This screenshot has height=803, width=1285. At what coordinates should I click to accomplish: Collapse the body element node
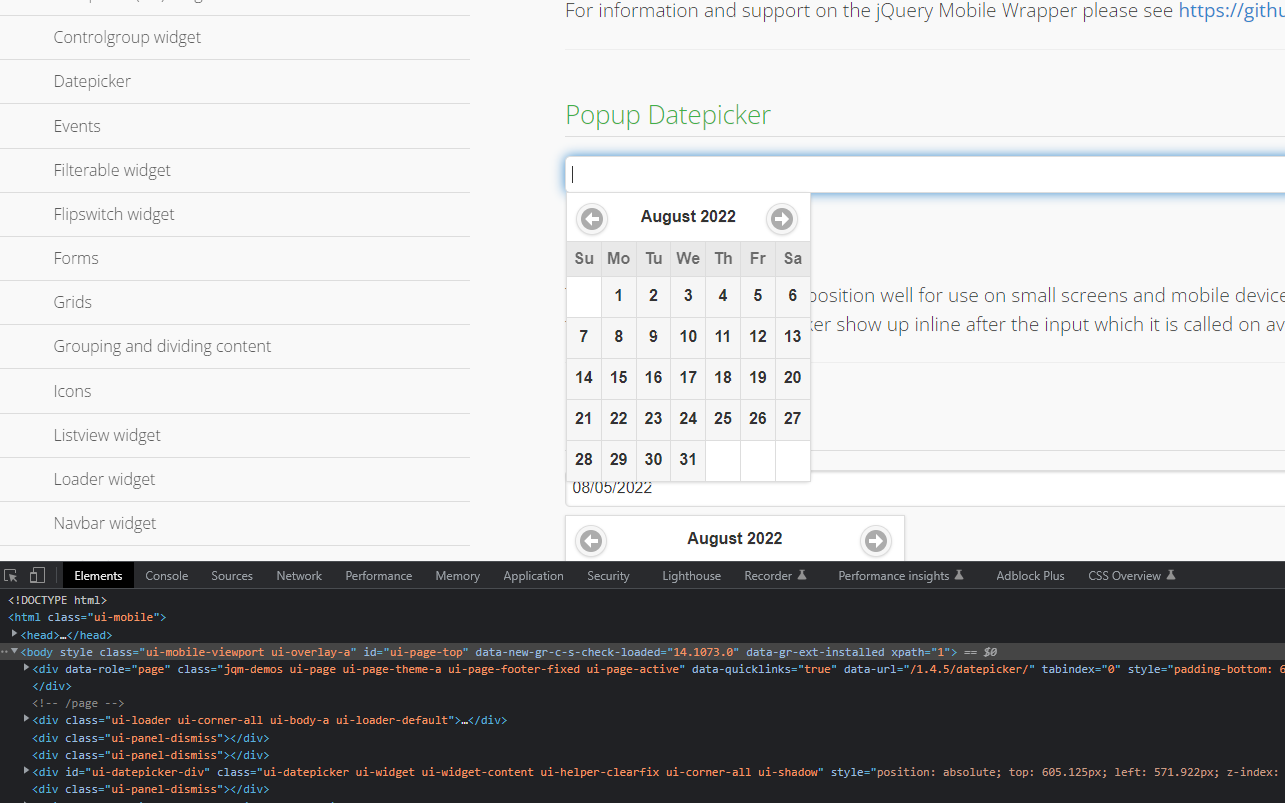click(x=14, y=651)
